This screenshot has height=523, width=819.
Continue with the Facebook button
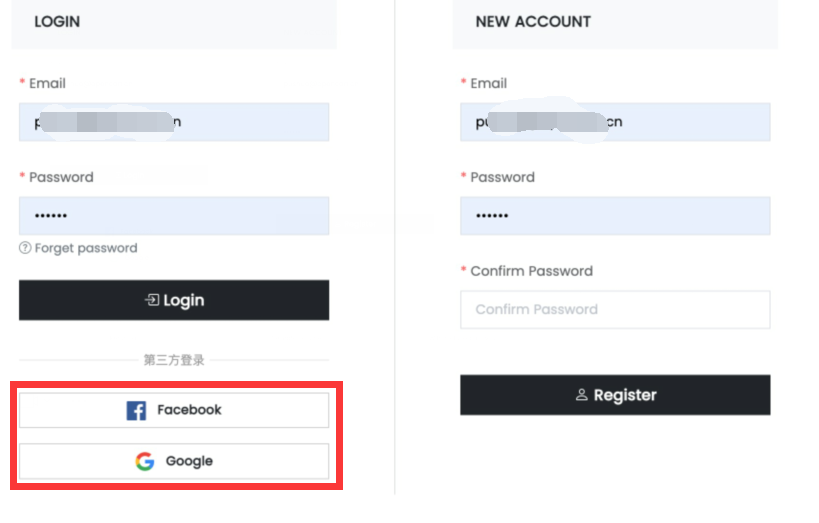(x=174, y=410)
